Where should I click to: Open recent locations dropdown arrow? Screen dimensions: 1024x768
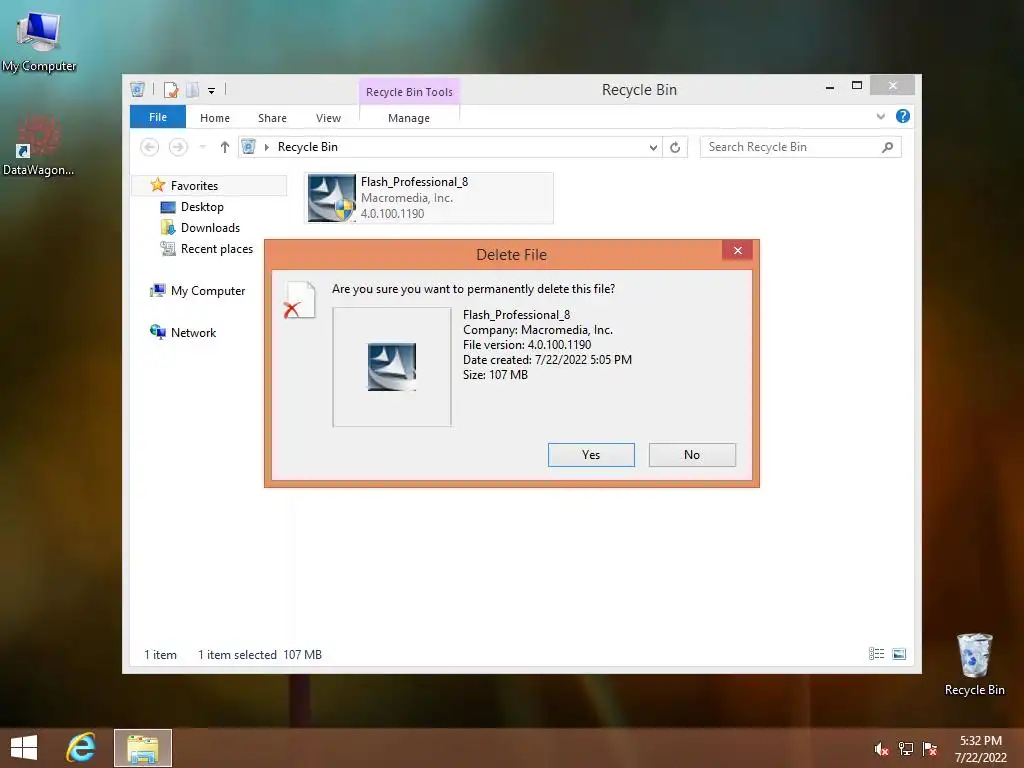tap(203, 147)
